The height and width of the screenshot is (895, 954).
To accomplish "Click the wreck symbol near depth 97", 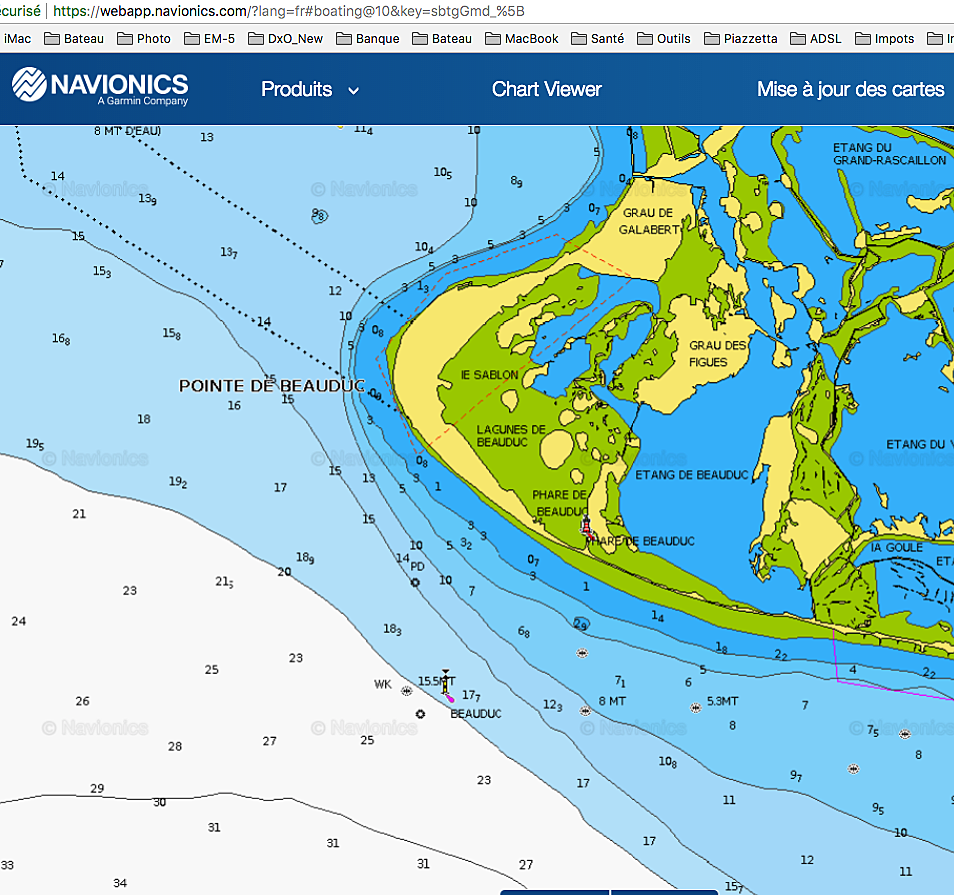I will pyautogui.click(x=854, y=769).
